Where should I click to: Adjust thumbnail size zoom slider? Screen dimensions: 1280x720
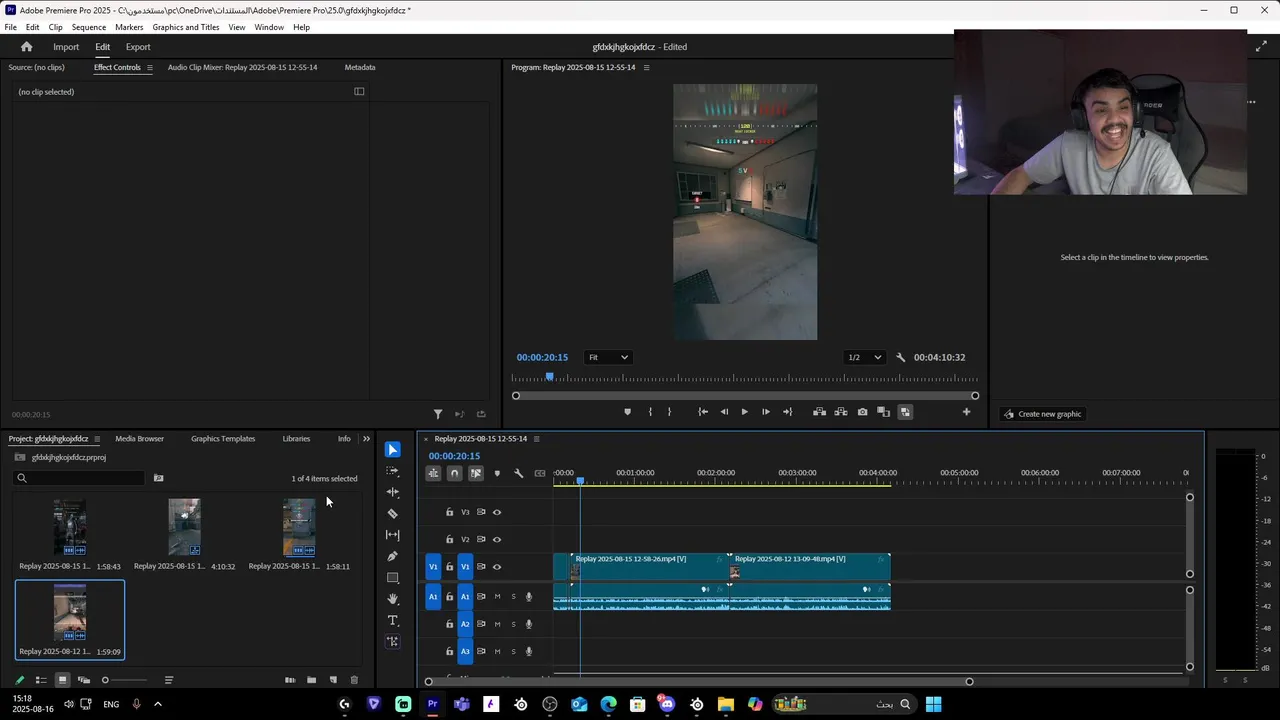(x=124, y=680)
